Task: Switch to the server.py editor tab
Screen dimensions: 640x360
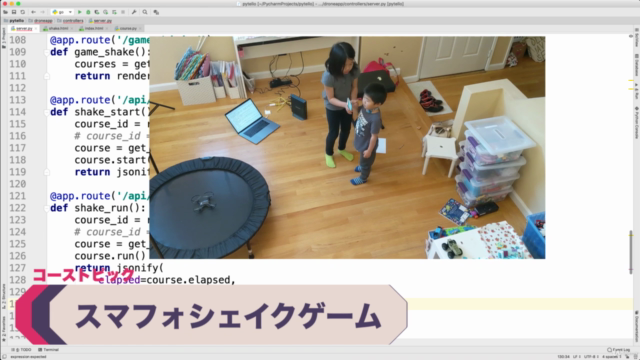Action: [x=24, y=29]
